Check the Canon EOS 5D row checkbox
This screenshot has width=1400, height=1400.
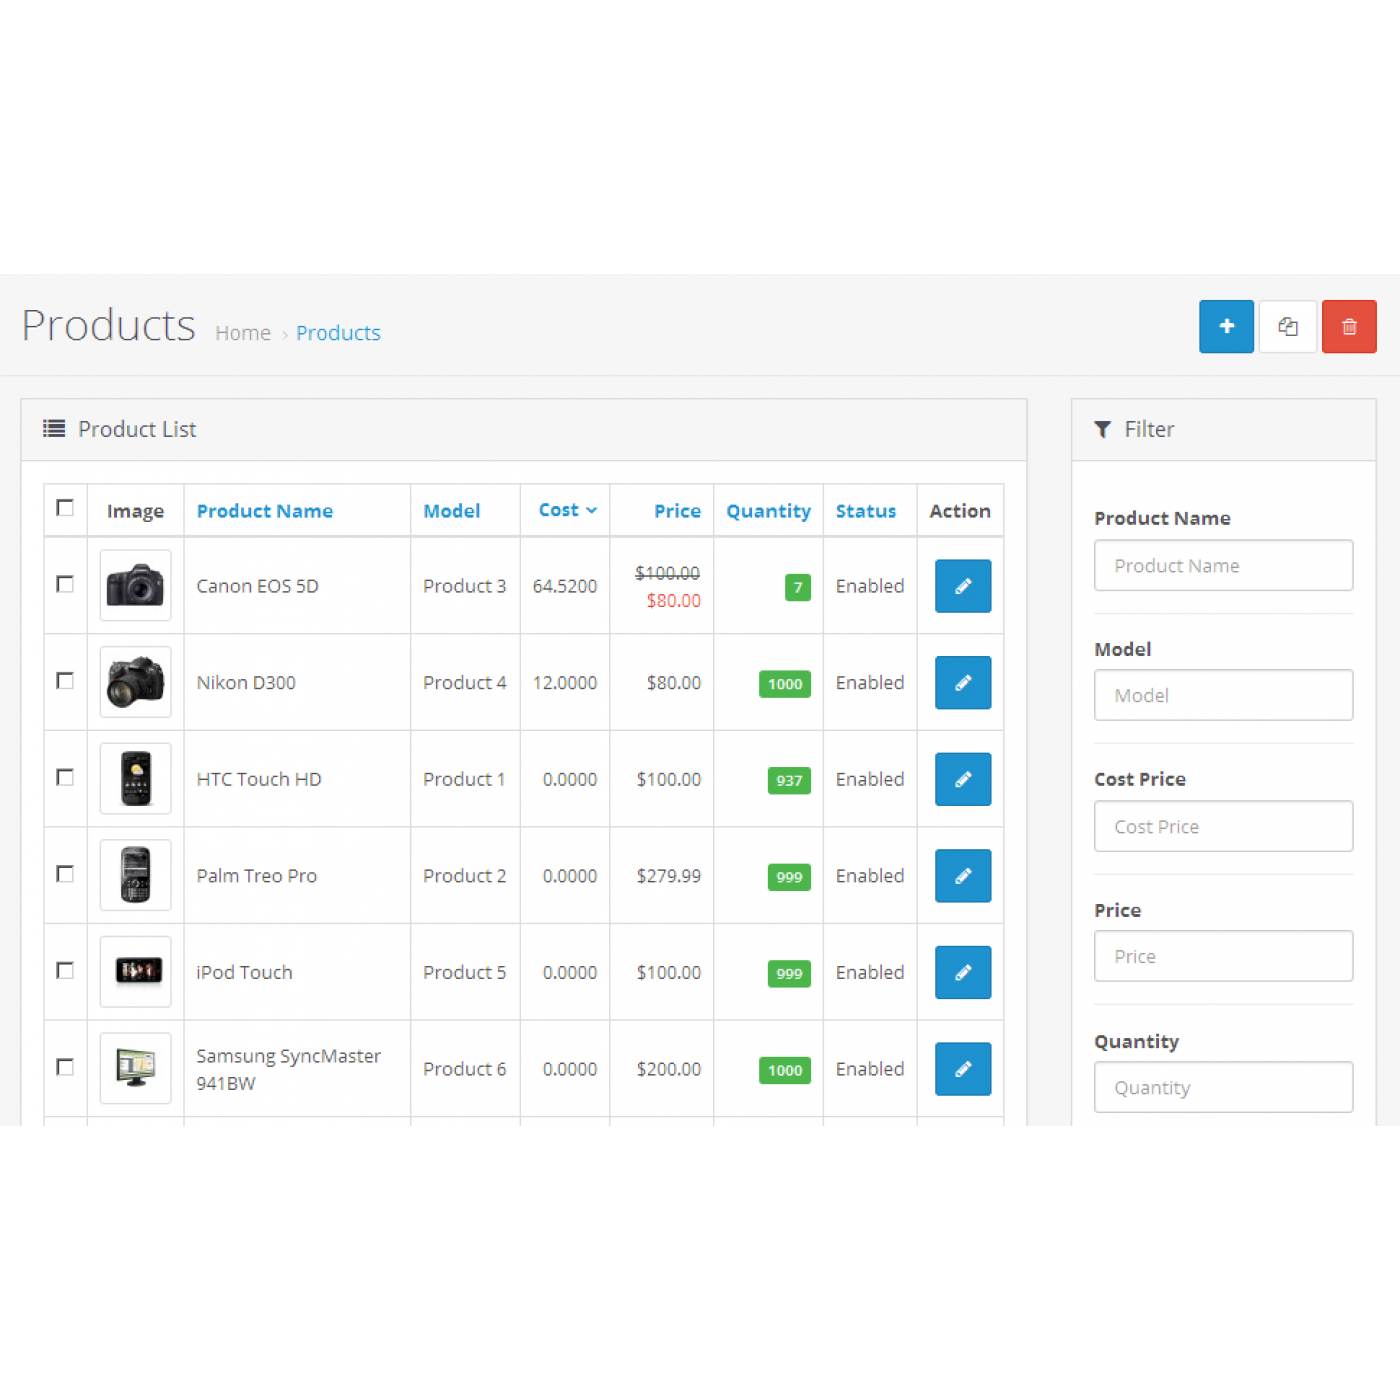[x=65, y=584]
